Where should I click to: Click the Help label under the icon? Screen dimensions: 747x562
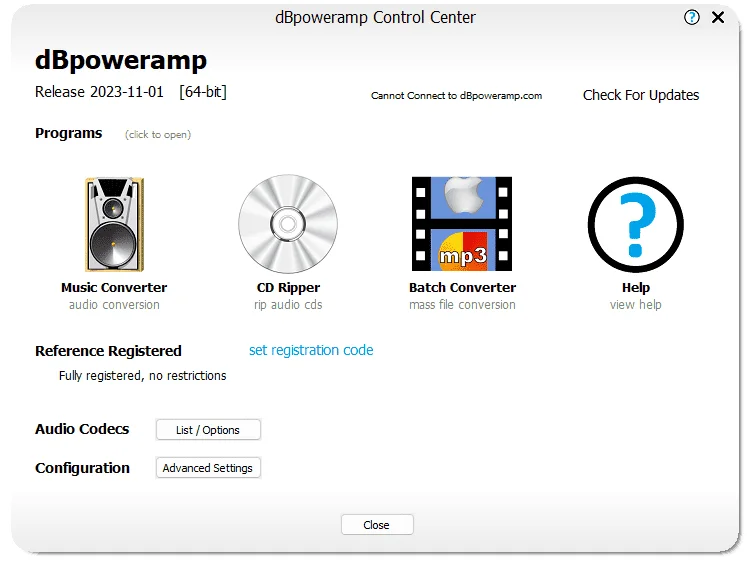(636, 288)
